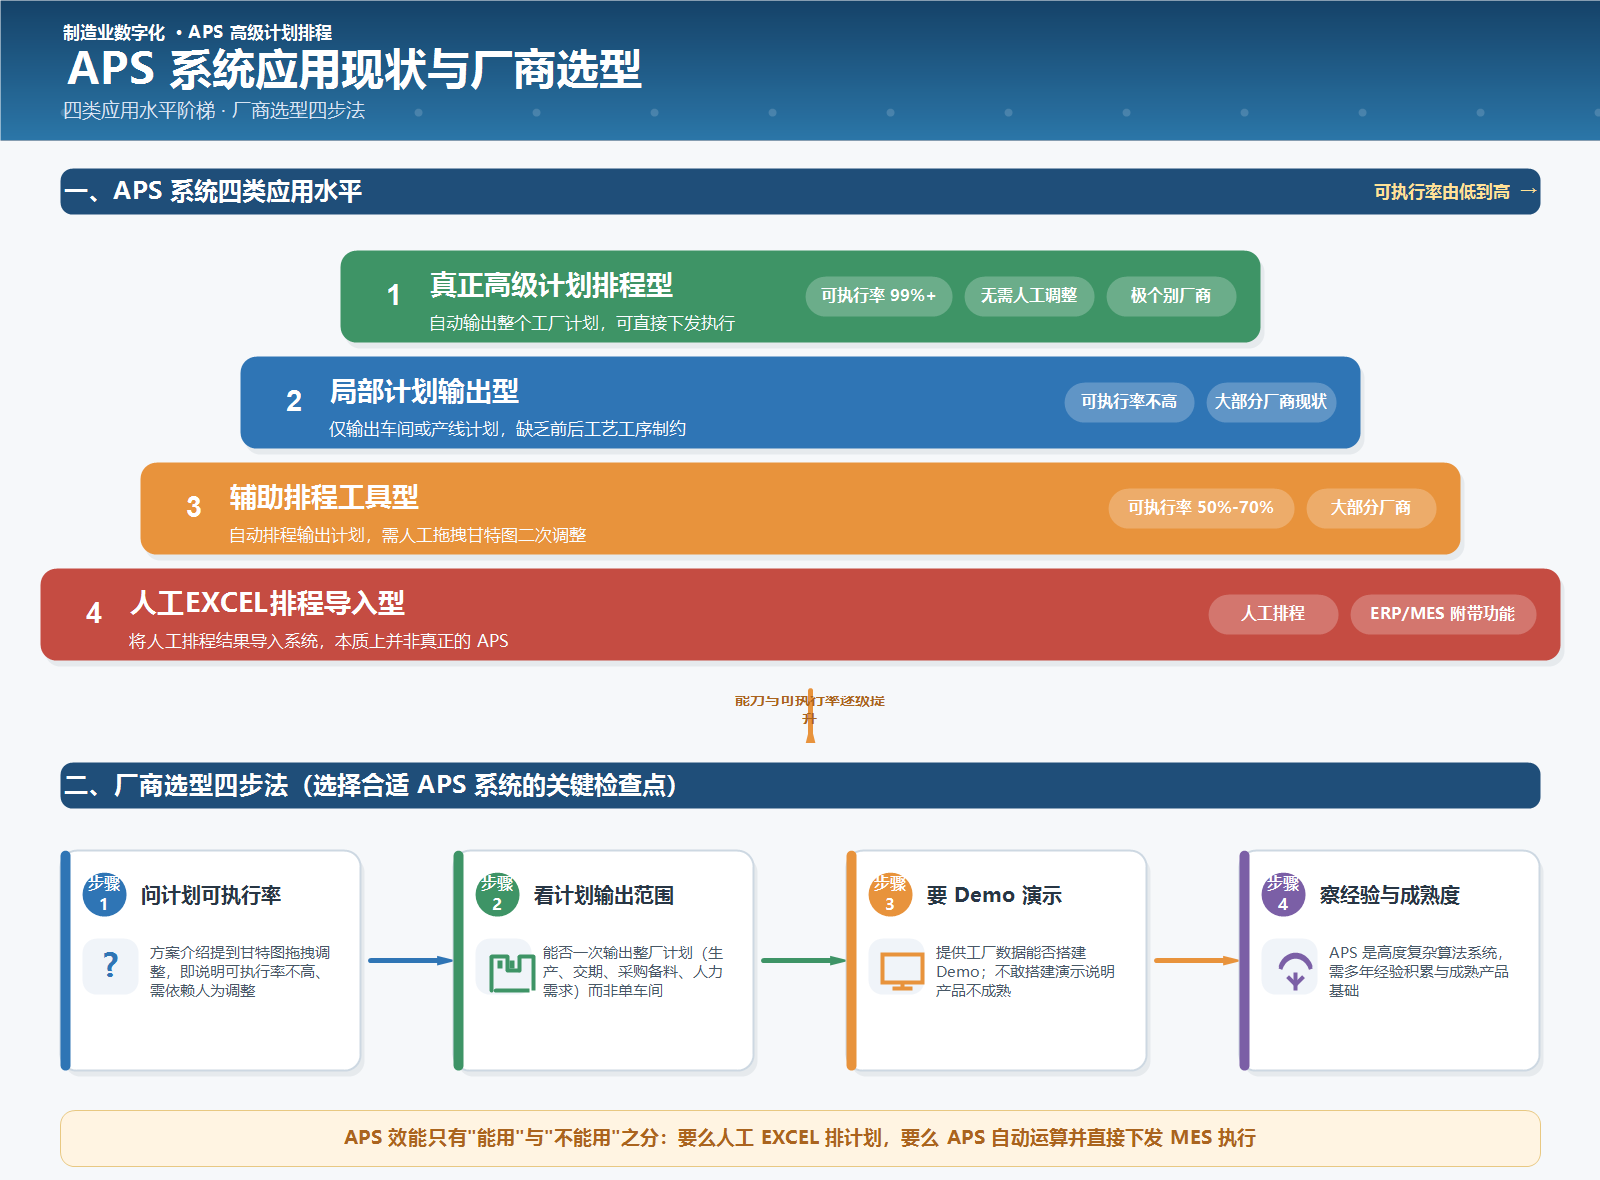Click the tier title 人工EXCEL排程导入型
The height and width of the screenshot is (1180, 1600).
267,603
